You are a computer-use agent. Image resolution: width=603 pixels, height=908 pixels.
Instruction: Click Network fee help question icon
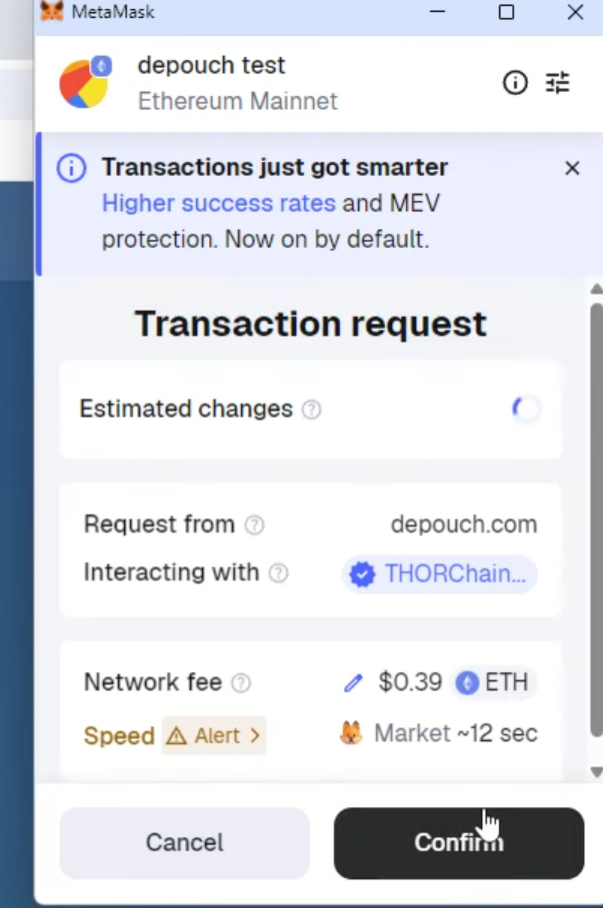pyautogui.click(x=241, y=683)
